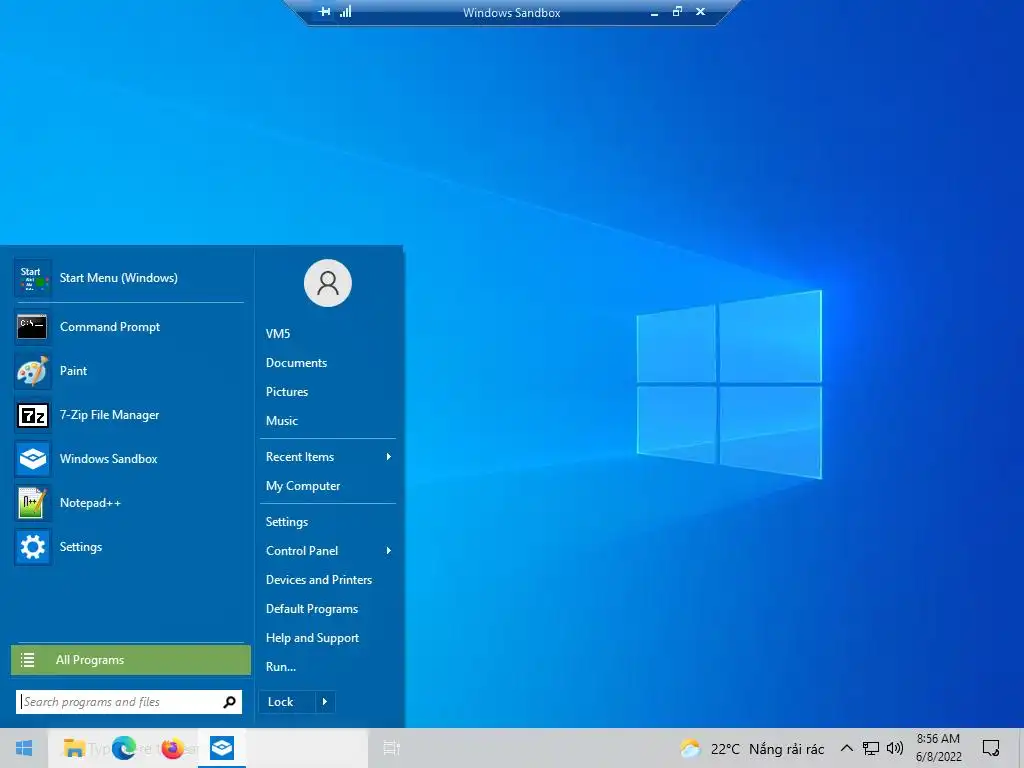Launch Command Prompt from start menu
1024x768 pixels.
129,327
